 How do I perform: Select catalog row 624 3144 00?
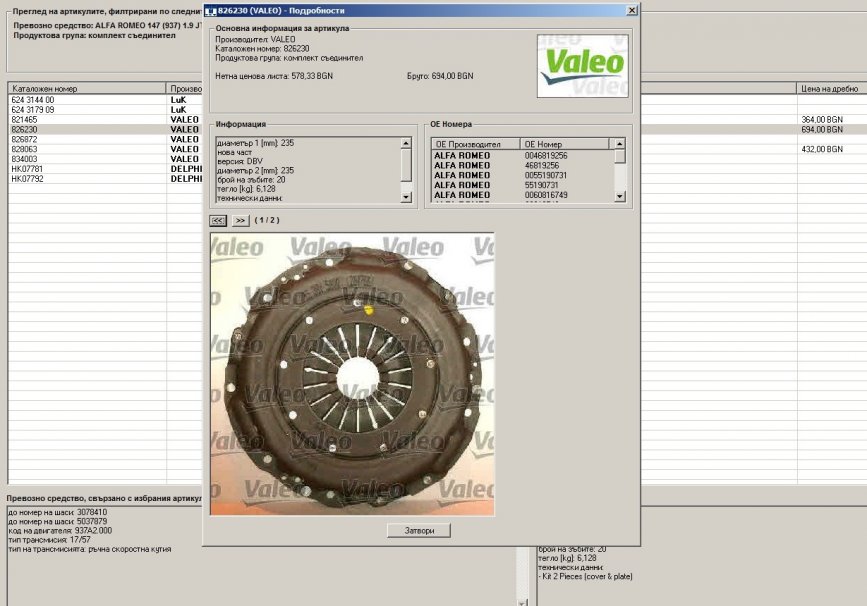tap(87, 100)
